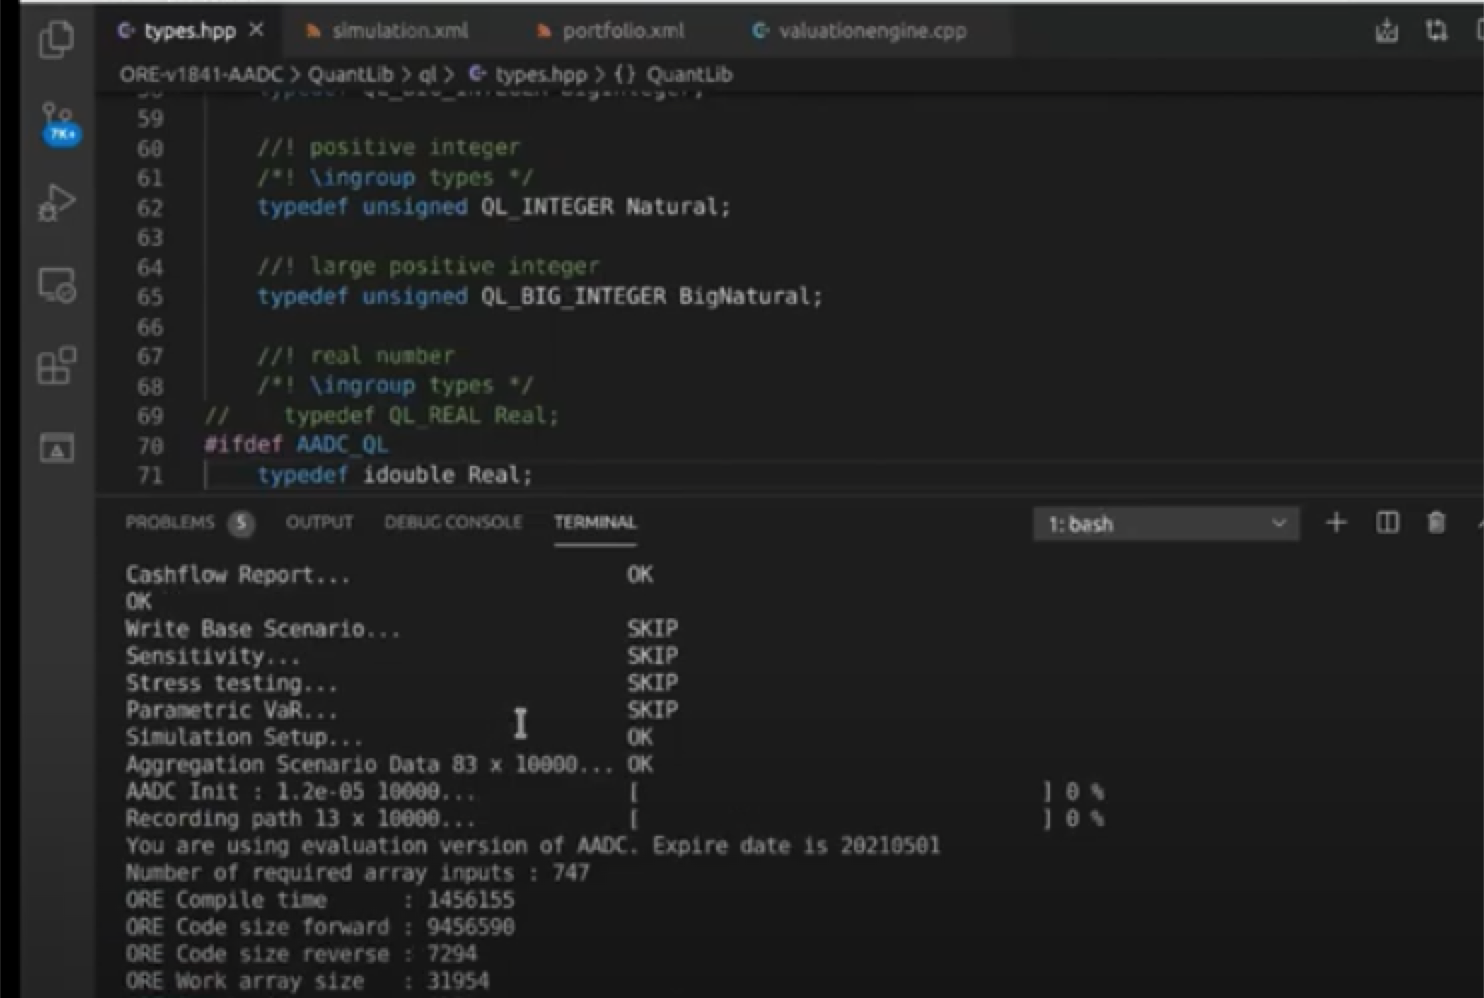Click the AADC Init progress bar

pos(841,792)
